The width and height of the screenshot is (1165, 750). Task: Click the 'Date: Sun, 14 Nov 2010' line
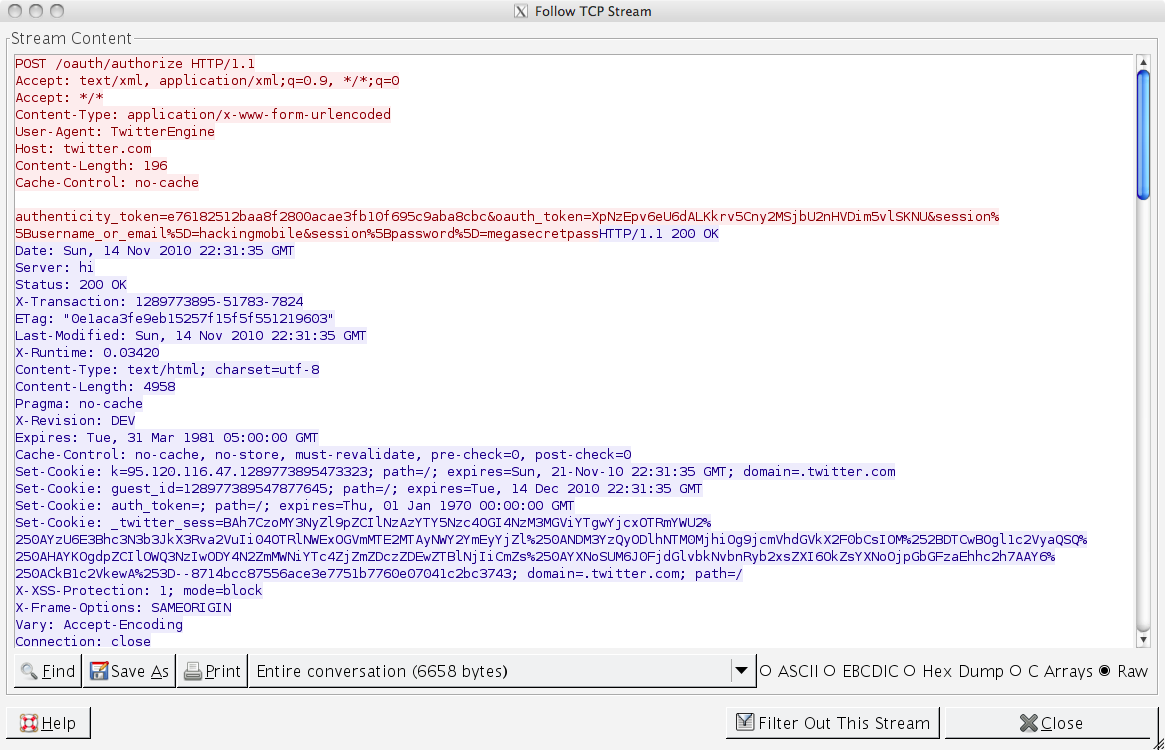(155, 250)
